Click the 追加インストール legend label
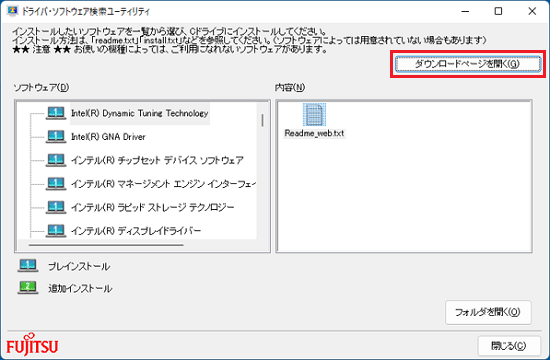550x360 pixels. [80, 288]
